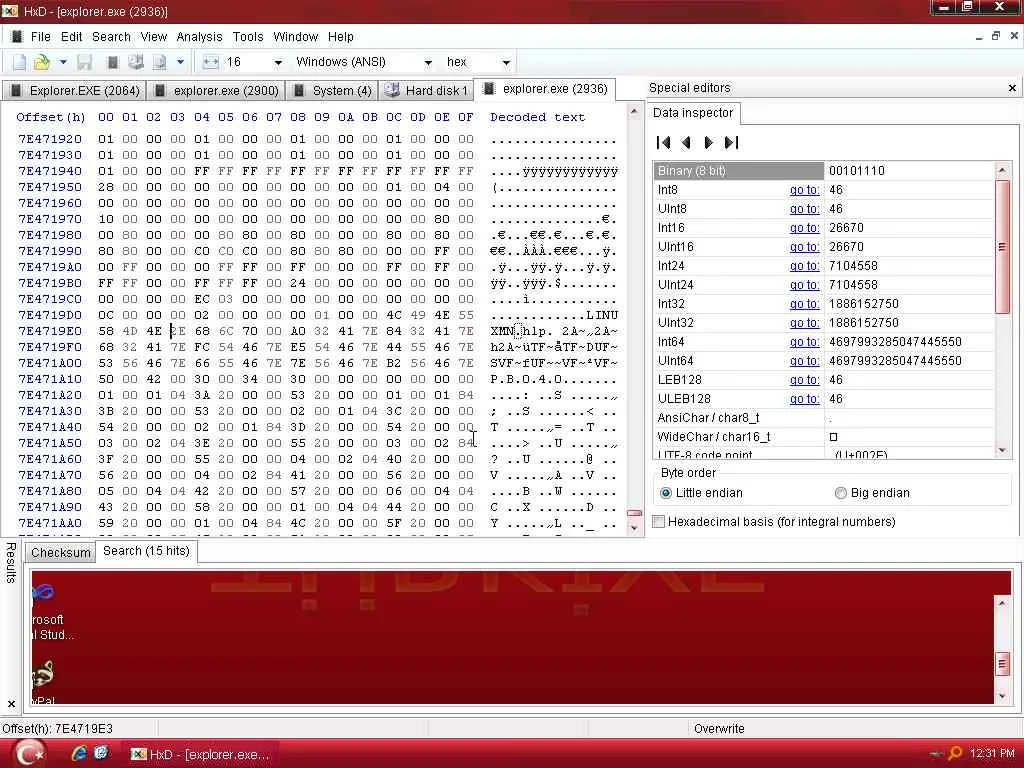Viewport: 1024px width, 768px height.
Task: Open the Window menu
Action: click(295, 37)
